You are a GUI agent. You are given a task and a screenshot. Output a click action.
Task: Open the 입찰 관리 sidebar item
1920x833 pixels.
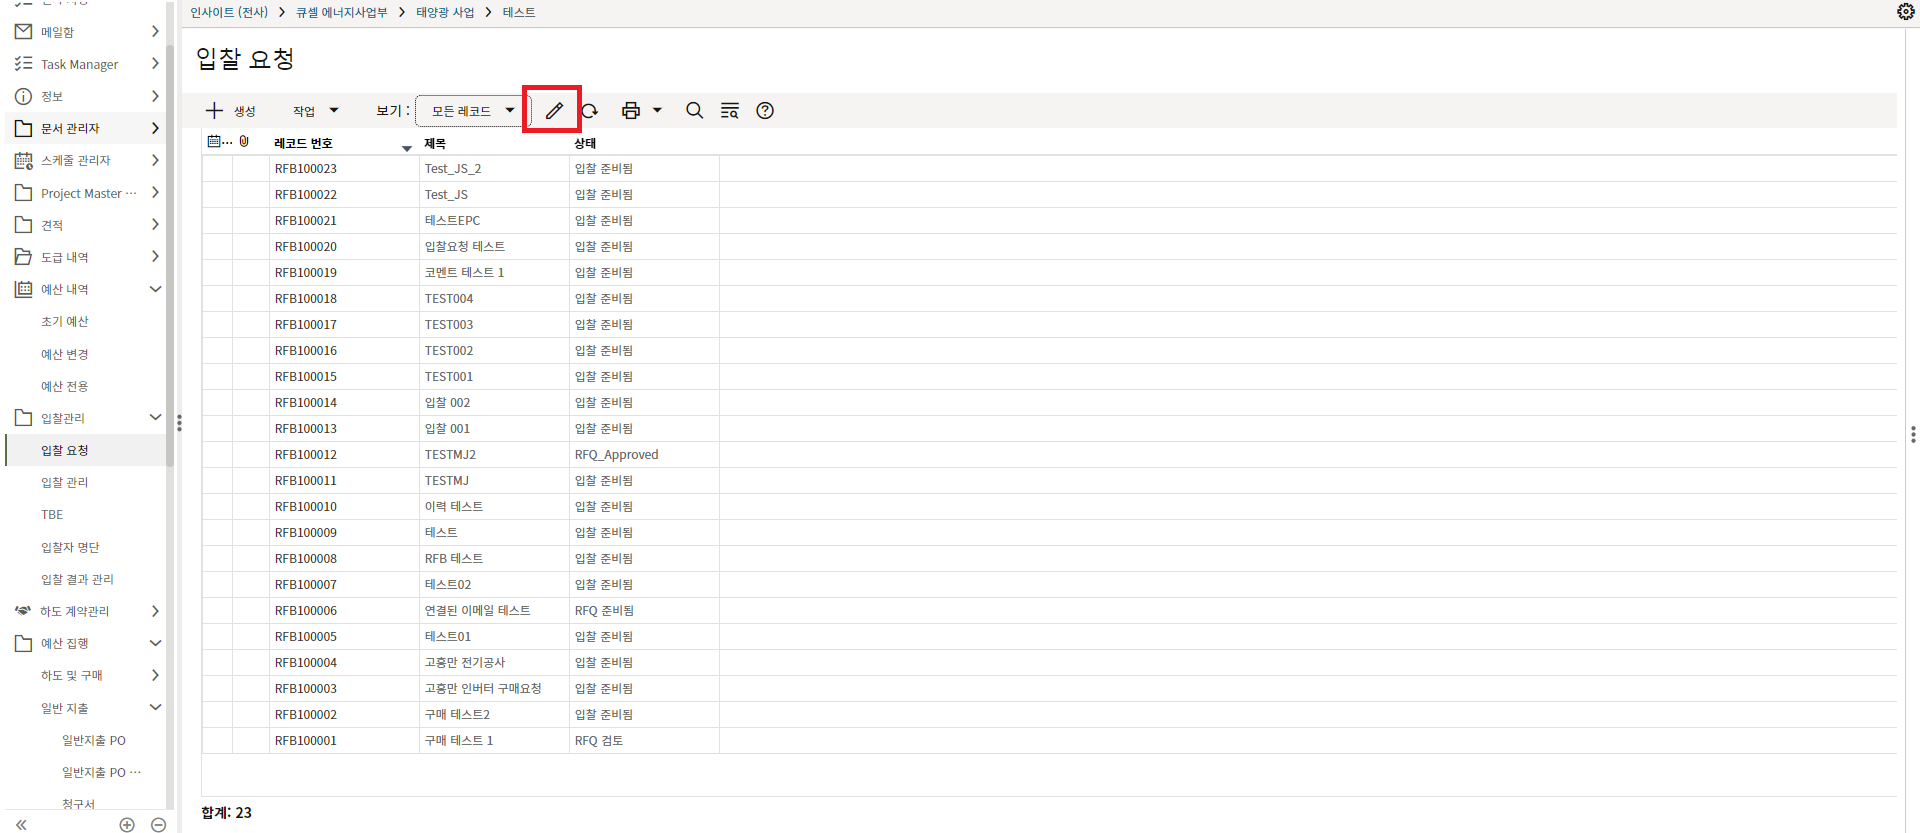(65, 482)
